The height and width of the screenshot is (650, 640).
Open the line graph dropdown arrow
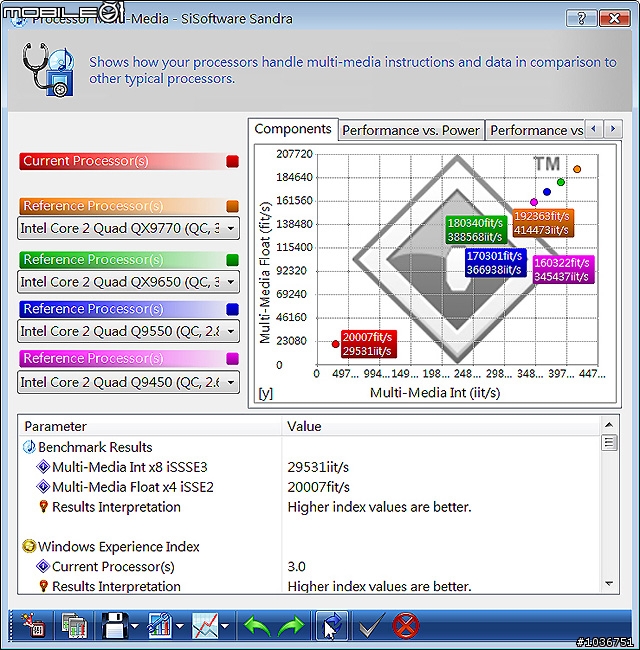225,626
